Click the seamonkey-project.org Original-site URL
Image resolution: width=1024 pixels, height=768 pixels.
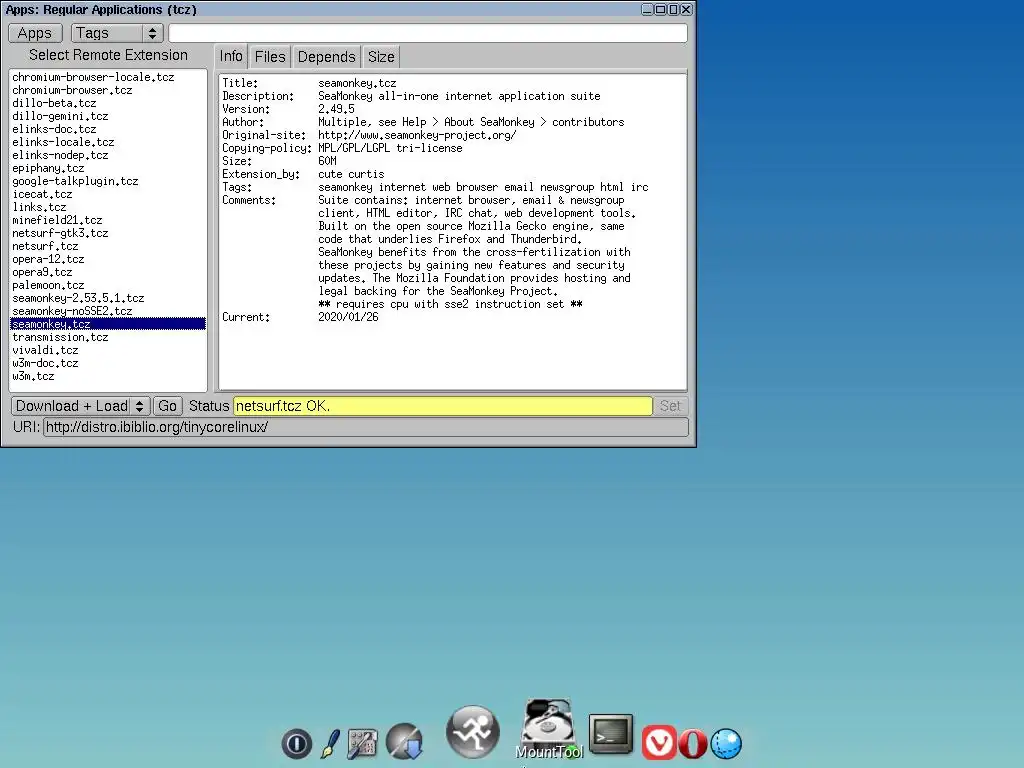click(417, 135)
